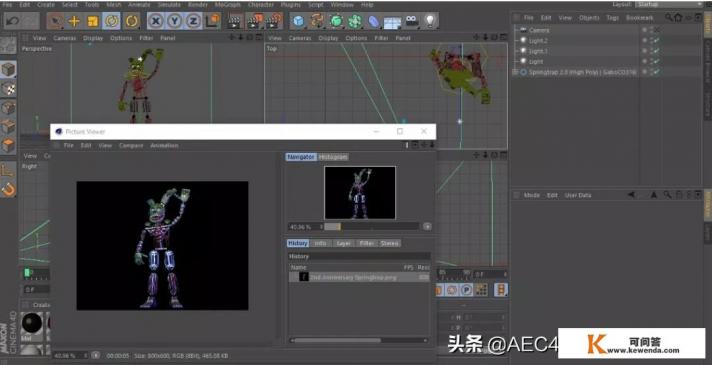Click the Make Editable icon in left sidebar

pyautogui.click(x=8, y=45)
